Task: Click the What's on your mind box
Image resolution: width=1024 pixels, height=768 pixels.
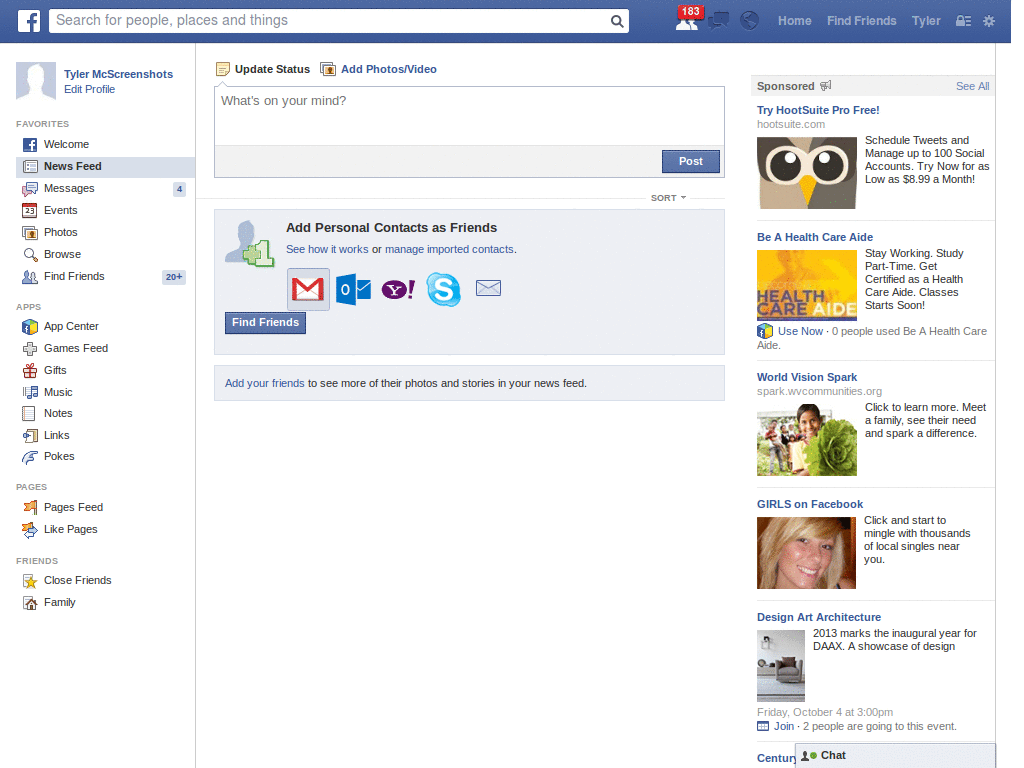Action: point(469,116)
